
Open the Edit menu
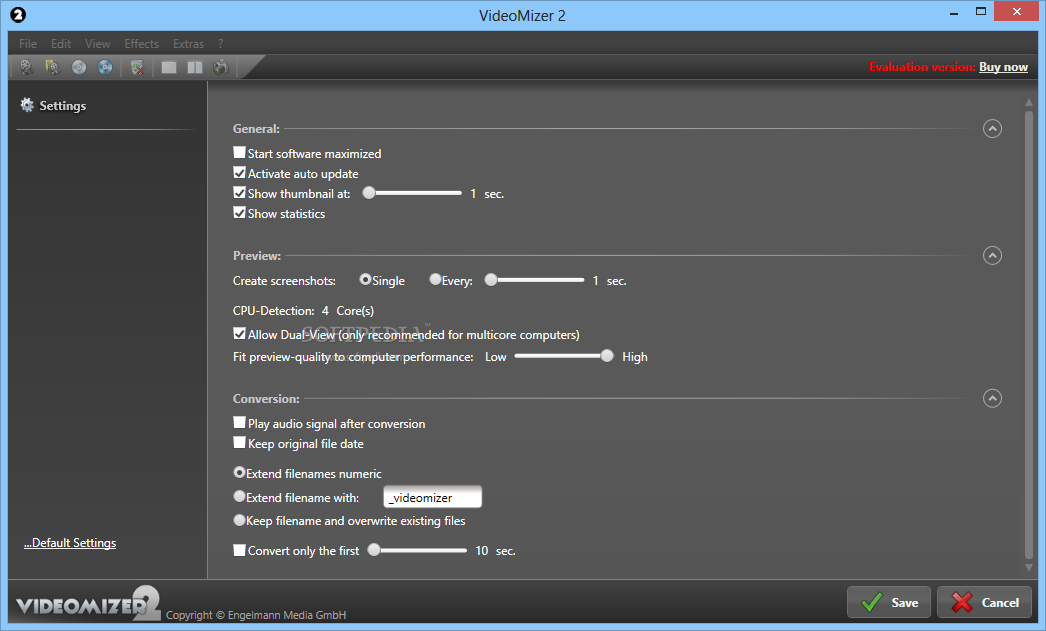coord(61,43)
